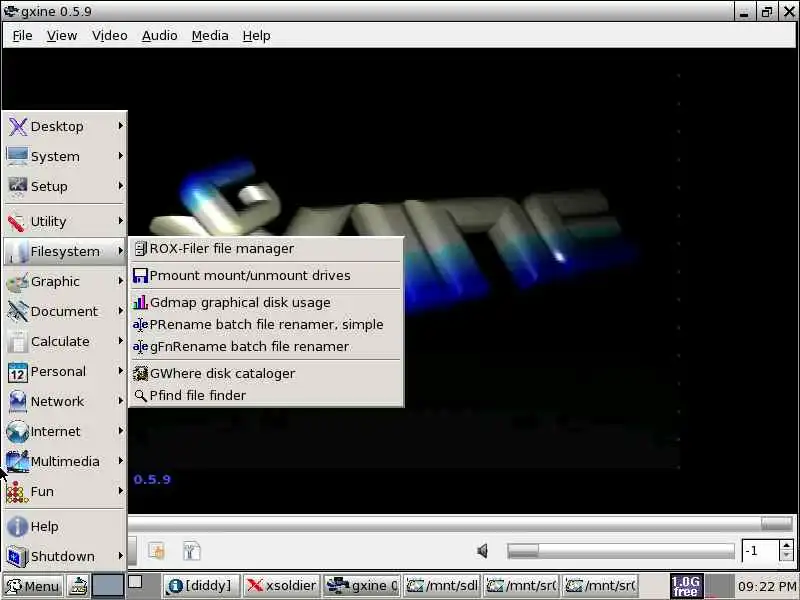The width and height of the screenshot is (800, 600).
Task: Click the -1 spin box field
Action: [x=760, y=551]
